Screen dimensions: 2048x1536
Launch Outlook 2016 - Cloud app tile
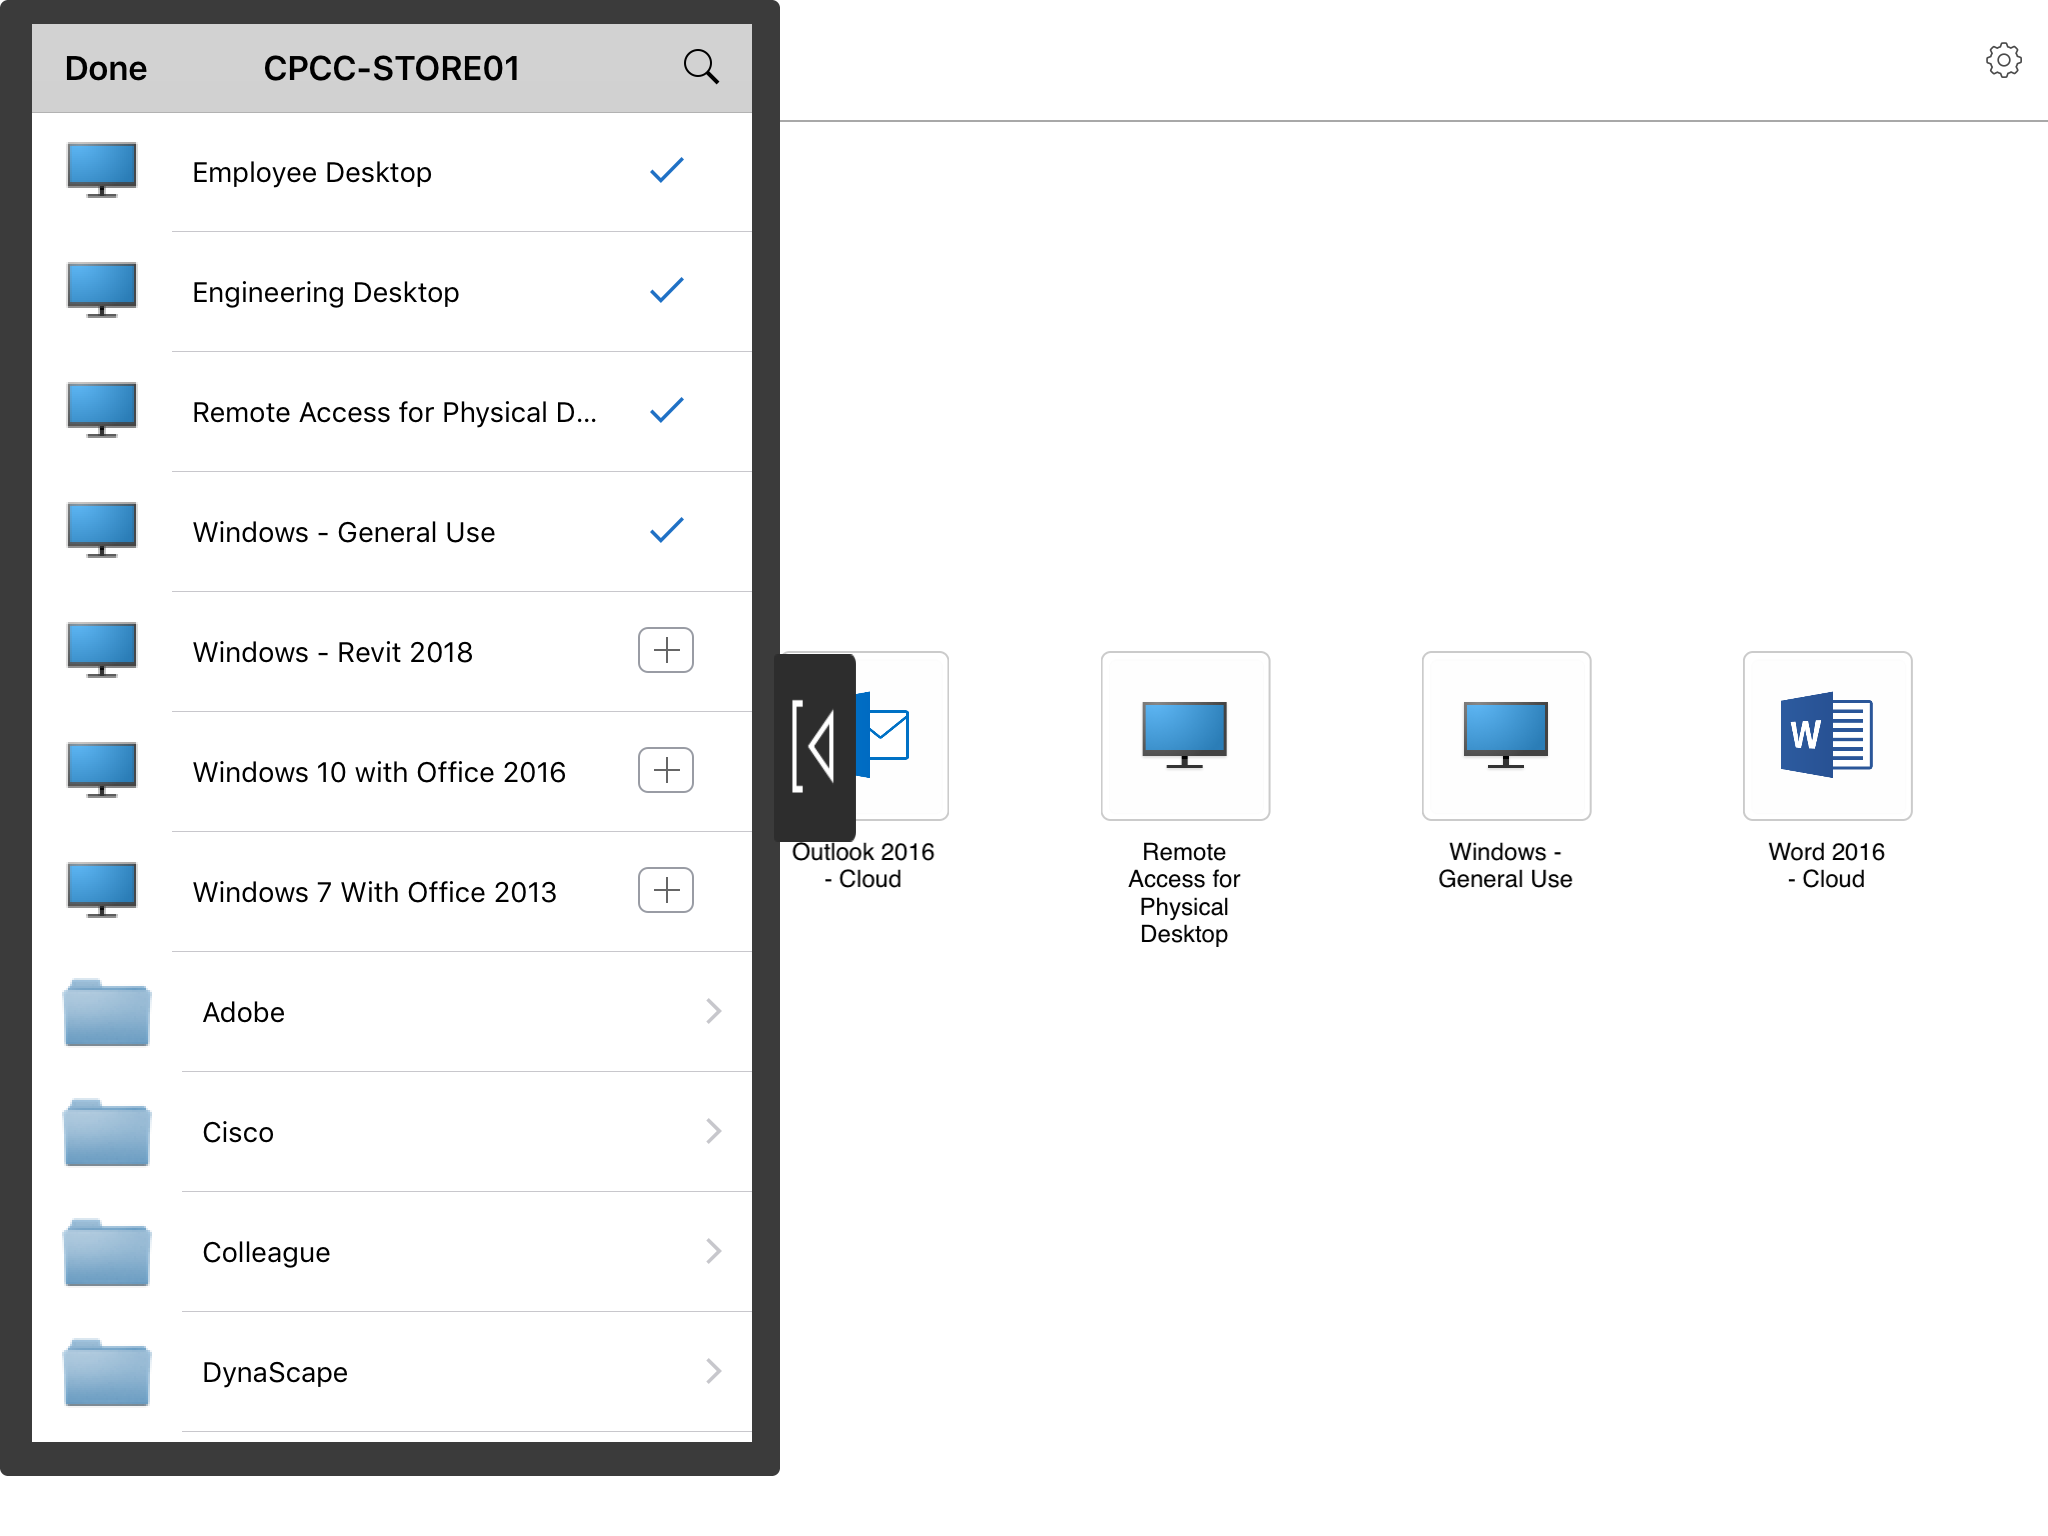[902, 736]
